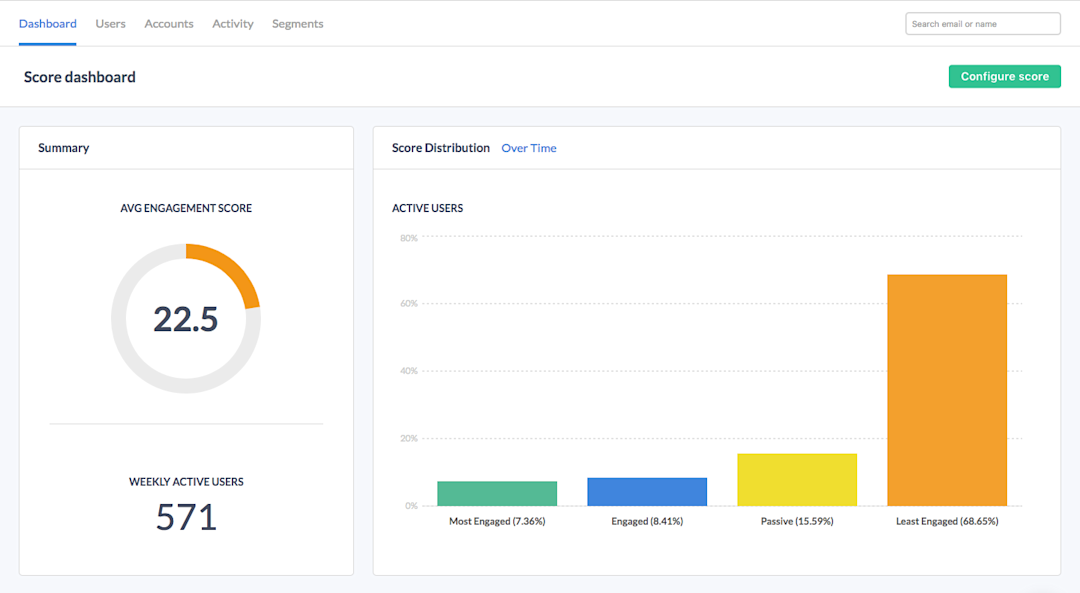Click the green Most Engaged bar
This screenshot has height=593, width=1080.
point(497,494)
